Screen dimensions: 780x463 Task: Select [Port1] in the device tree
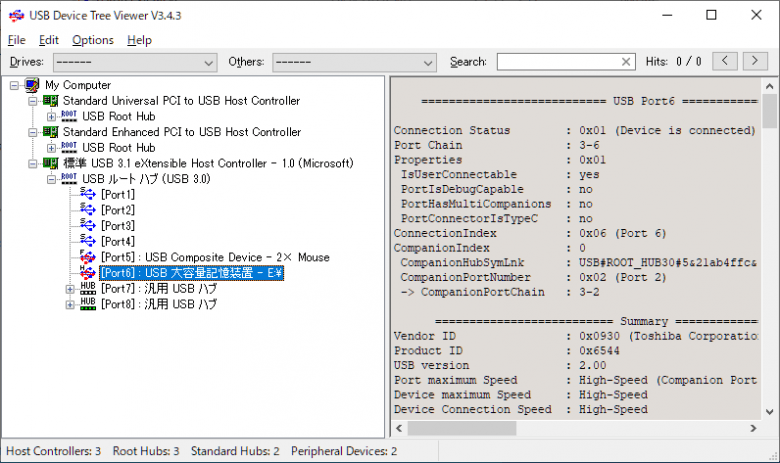pyautogui.click(x=118, y=194)
